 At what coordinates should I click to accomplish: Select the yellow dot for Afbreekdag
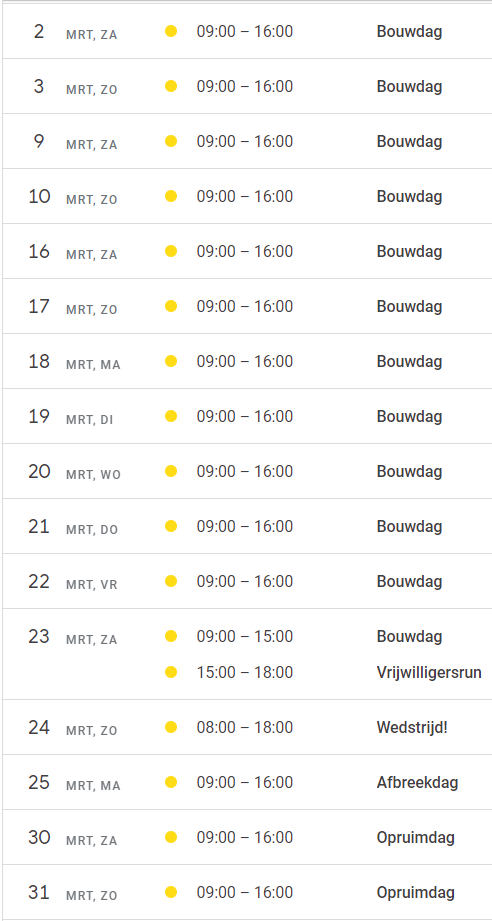pos(171,782)
